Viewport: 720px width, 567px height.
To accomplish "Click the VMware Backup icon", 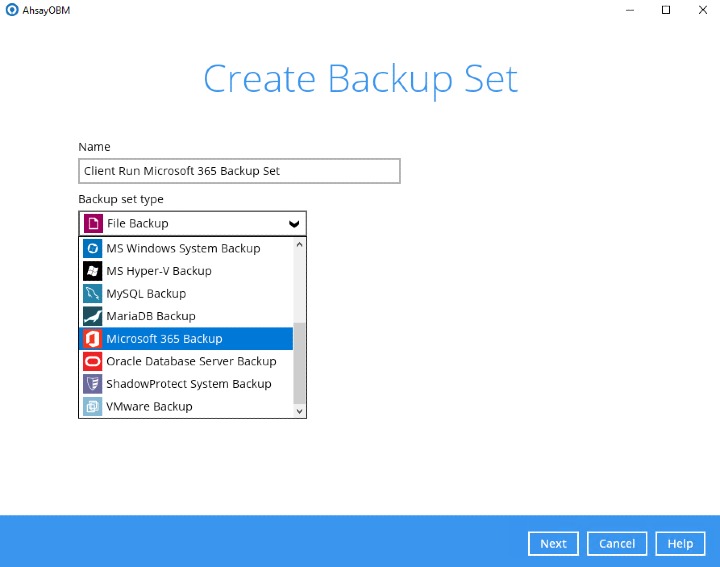I will tap(92, 407).
